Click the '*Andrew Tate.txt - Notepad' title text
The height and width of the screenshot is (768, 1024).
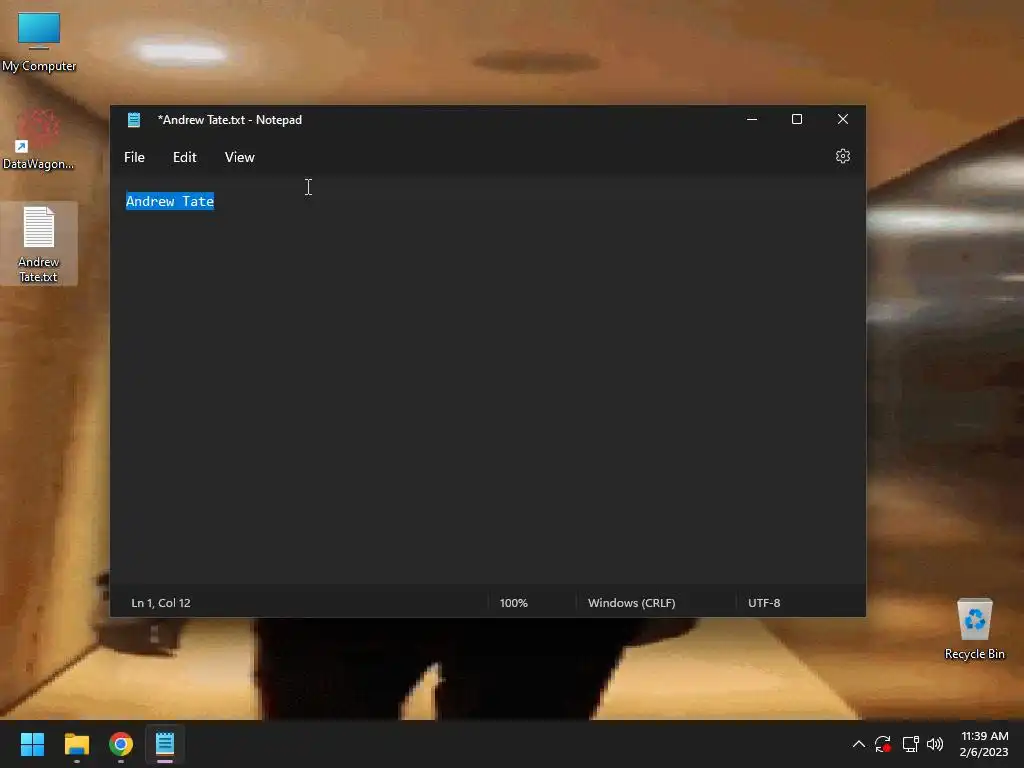coord(230,120)
